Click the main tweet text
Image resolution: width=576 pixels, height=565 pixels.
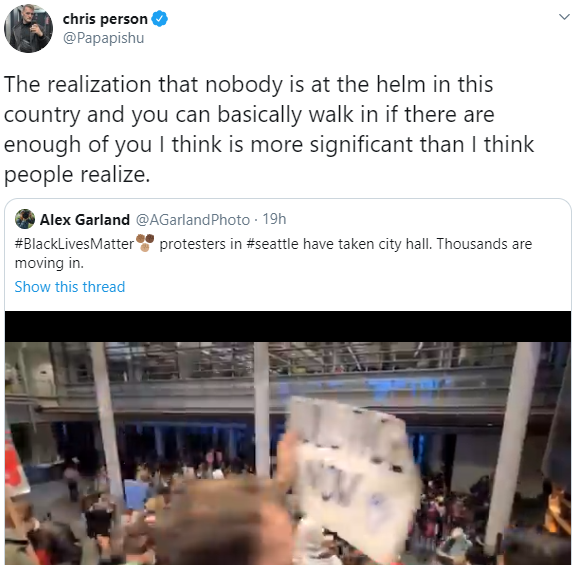click(x=269, y=129)
